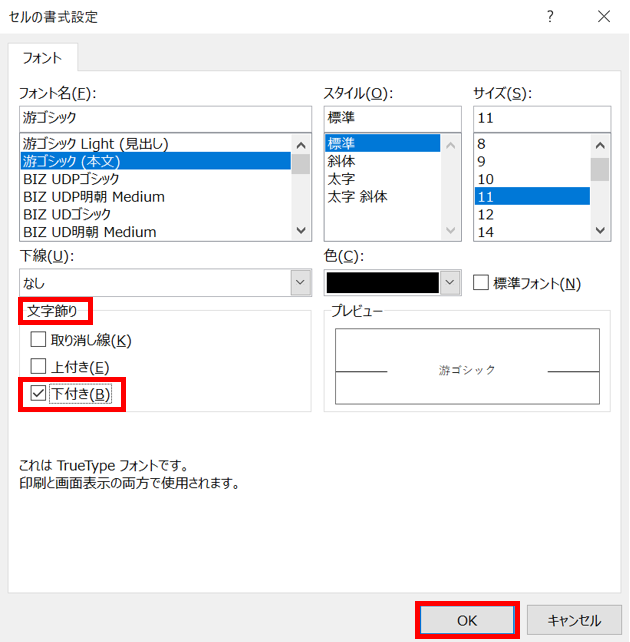Uncheck 下付き checkbox
This screenshot has width=630, height=642.
(38, 393)
